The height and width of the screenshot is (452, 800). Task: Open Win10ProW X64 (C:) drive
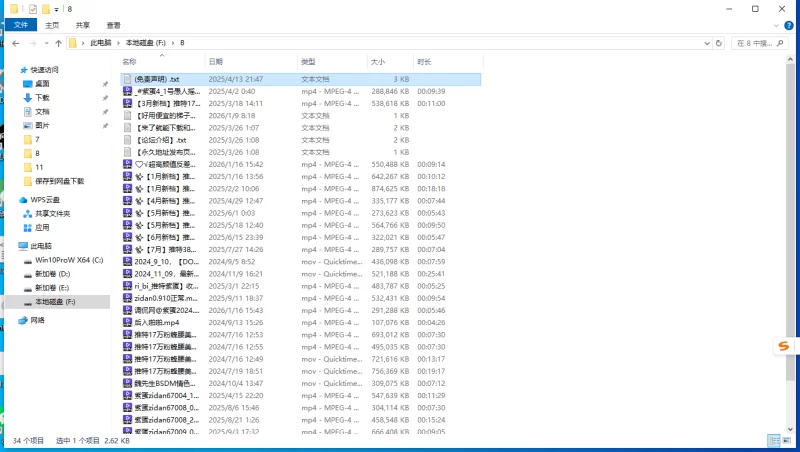click(x=69, y=260)
